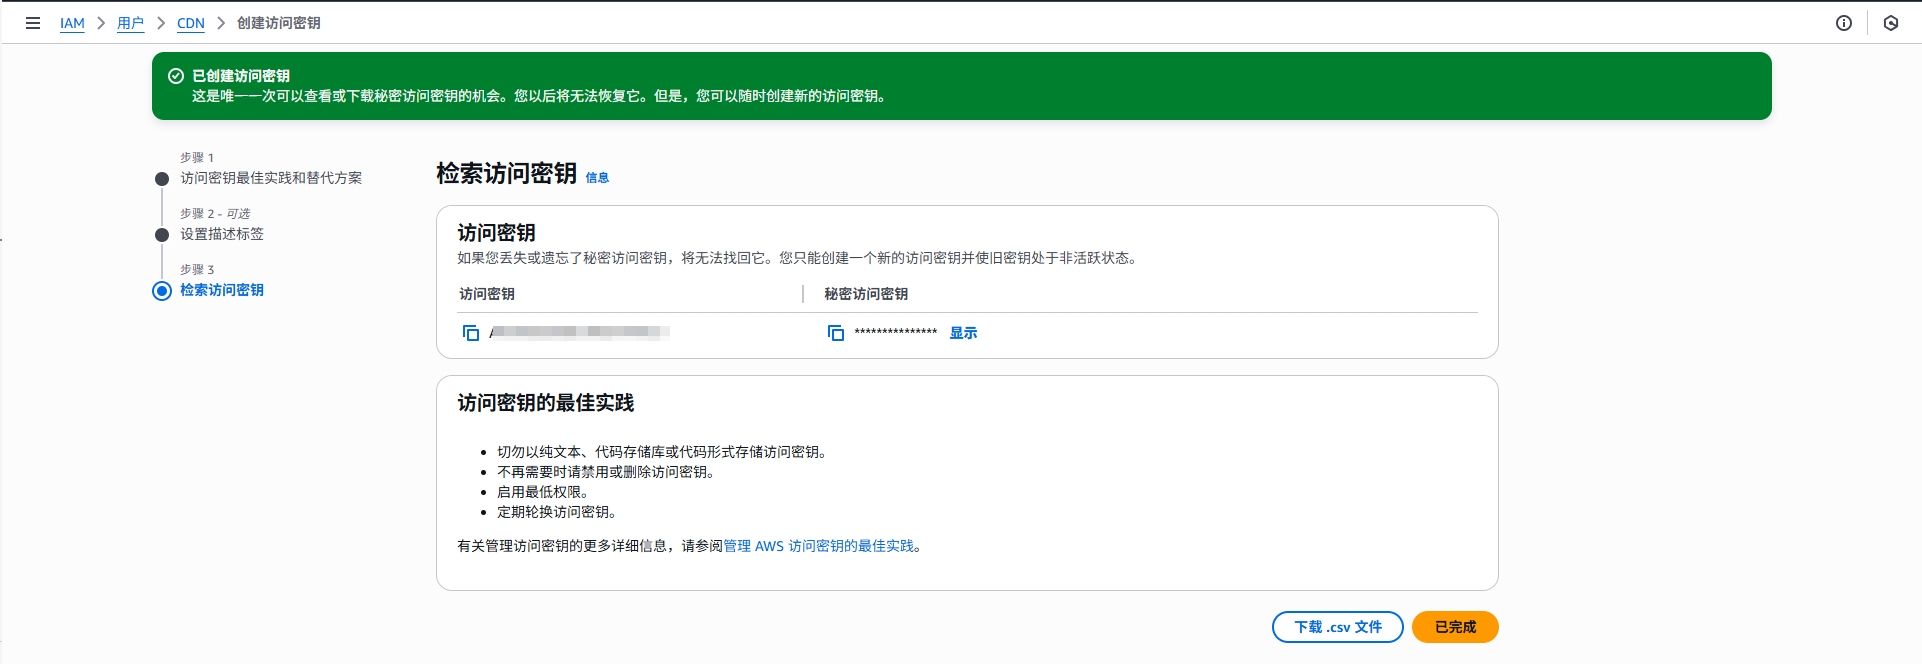
Task: Click the 已创建访问密钥 banner title
Action: 241,76
